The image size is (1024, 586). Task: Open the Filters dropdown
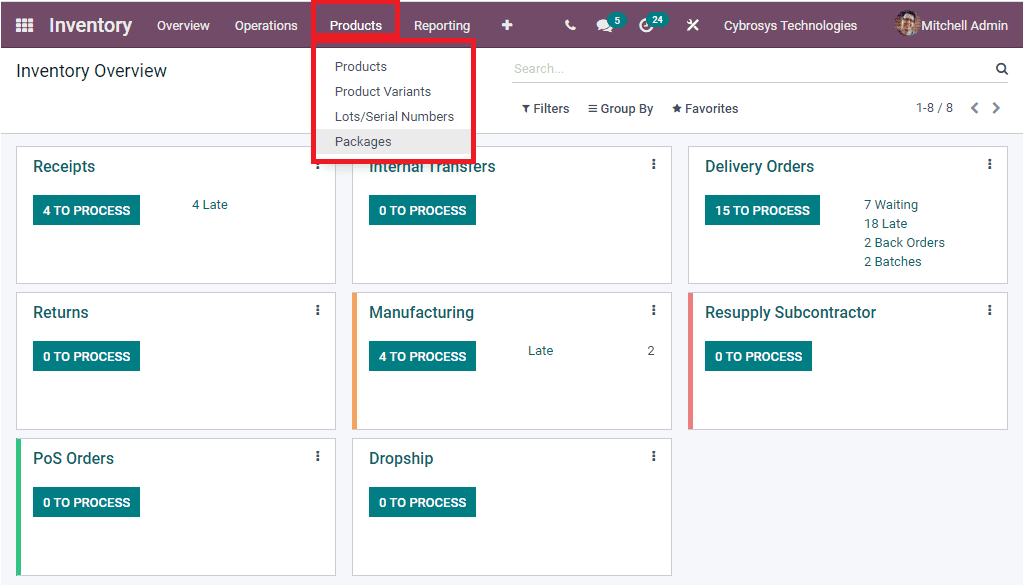545,108
